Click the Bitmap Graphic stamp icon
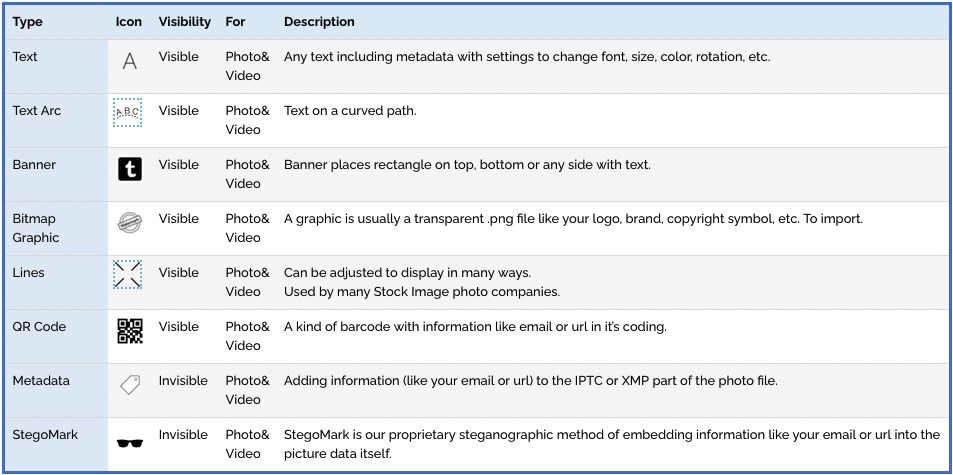Screen dimensions: 953x475 coord(129,222)
